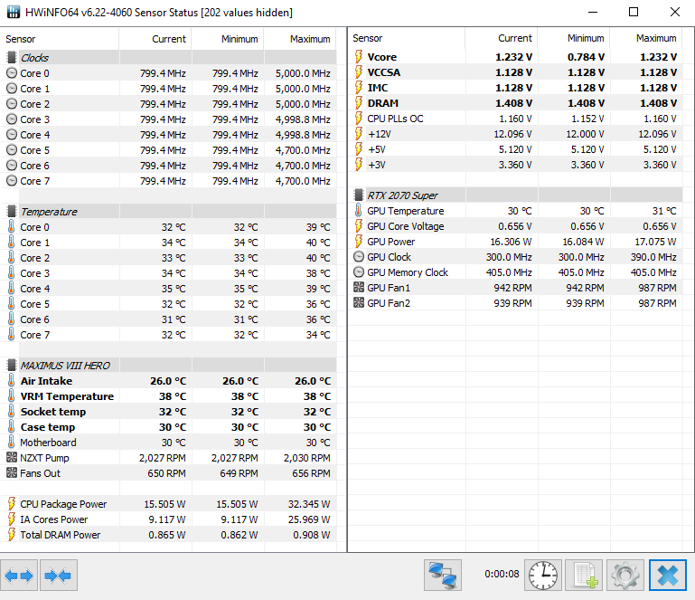Click the GPU Temperature thermometer icon
This screenshot has width=695, height=600.
point(359,210)
